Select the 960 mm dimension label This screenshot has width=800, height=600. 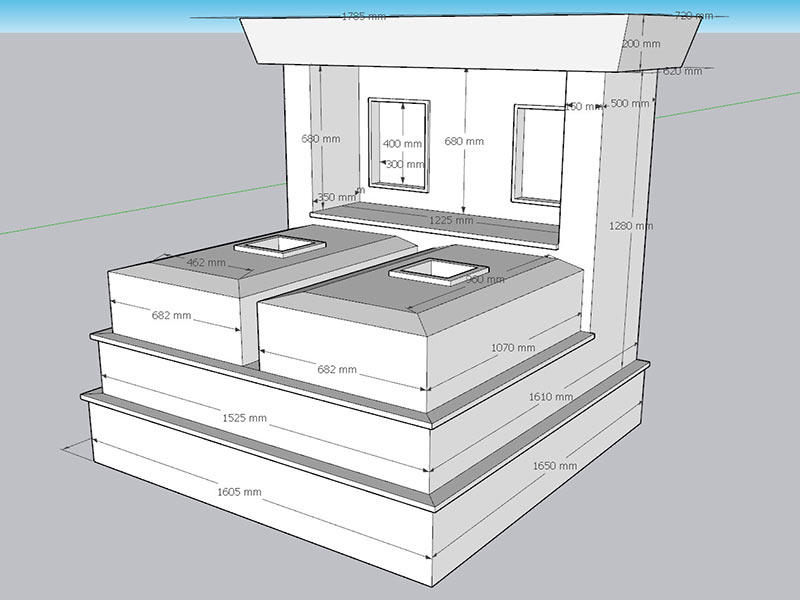click(486, 280)
